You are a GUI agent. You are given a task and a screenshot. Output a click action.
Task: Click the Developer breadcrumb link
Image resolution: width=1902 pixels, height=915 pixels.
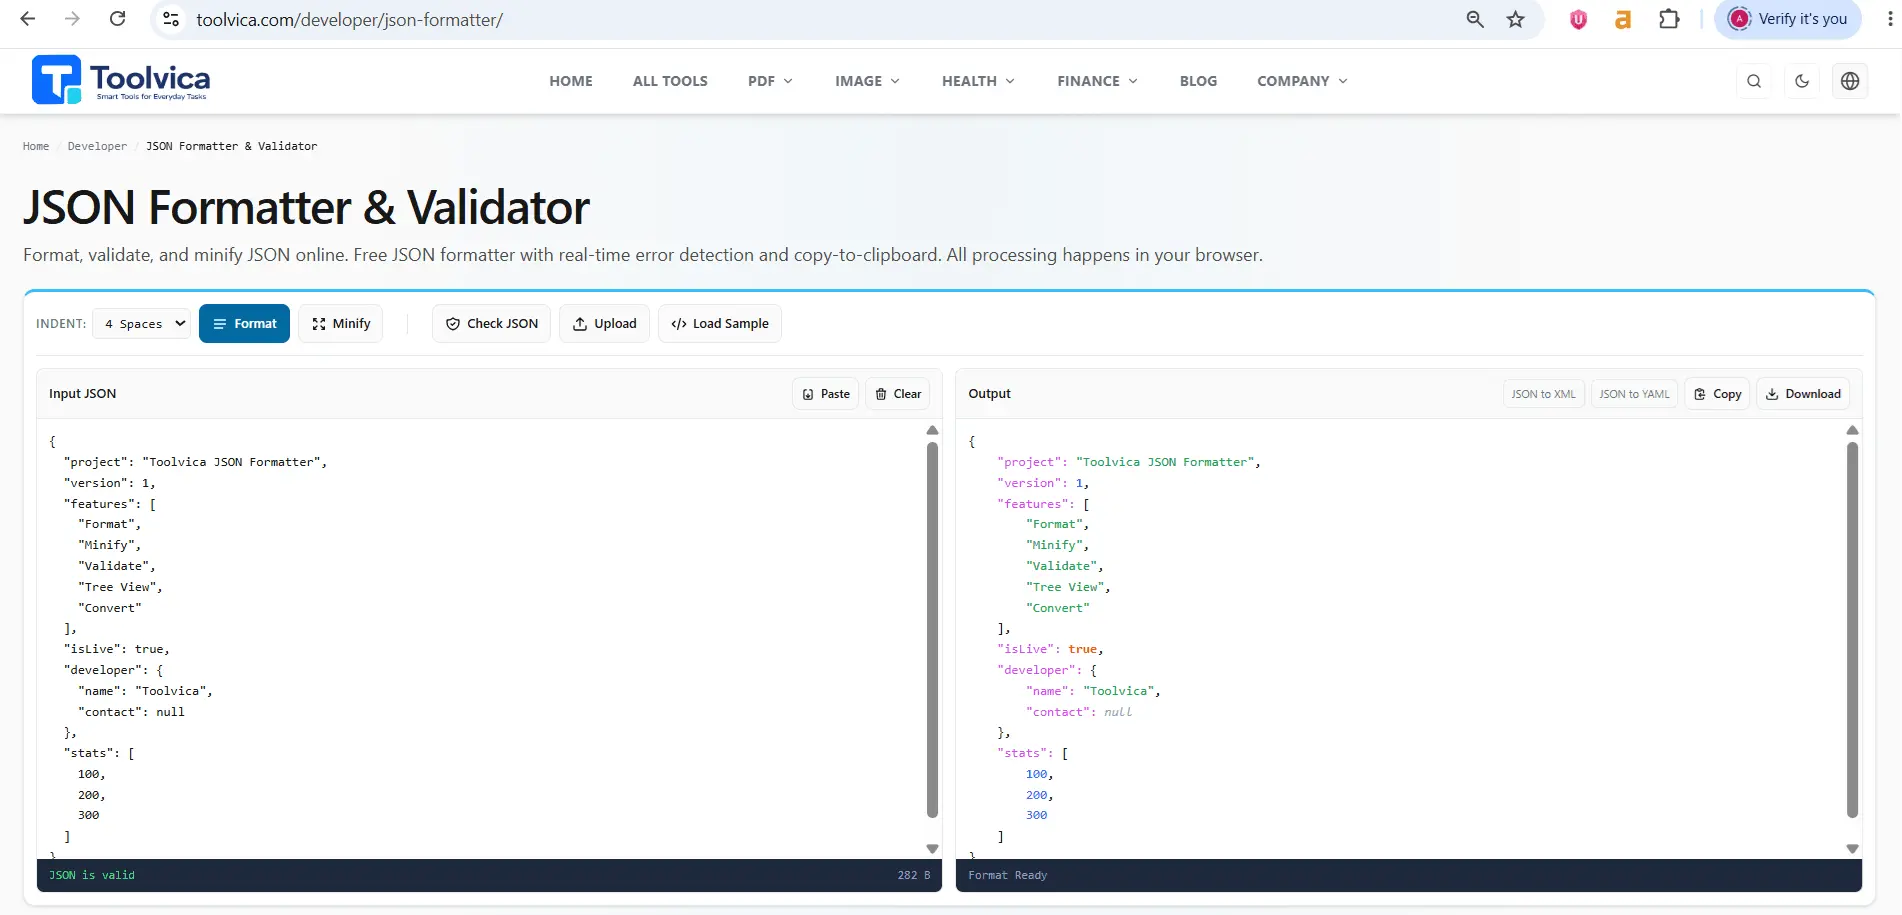coord(97,146)
